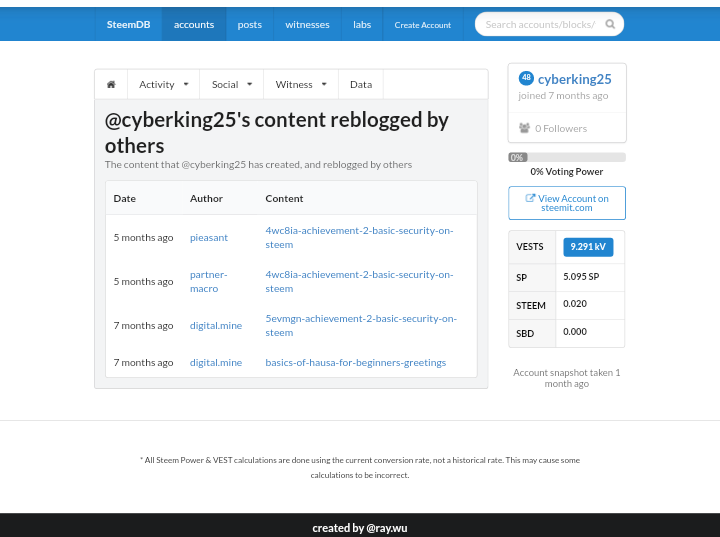Open SteemDB home in navbar

coord(129,24)
